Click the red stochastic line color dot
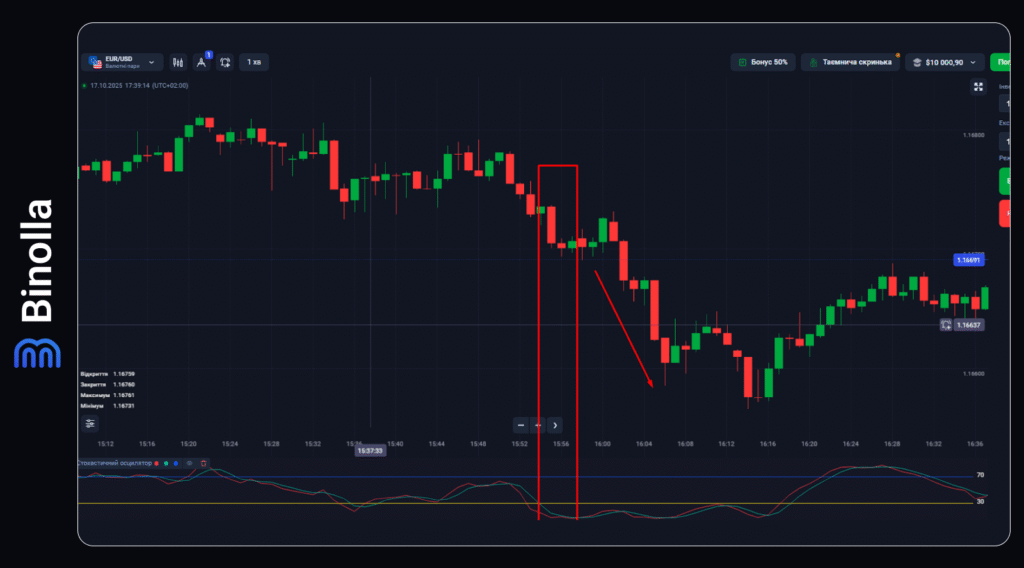 [x=156, y=463]
